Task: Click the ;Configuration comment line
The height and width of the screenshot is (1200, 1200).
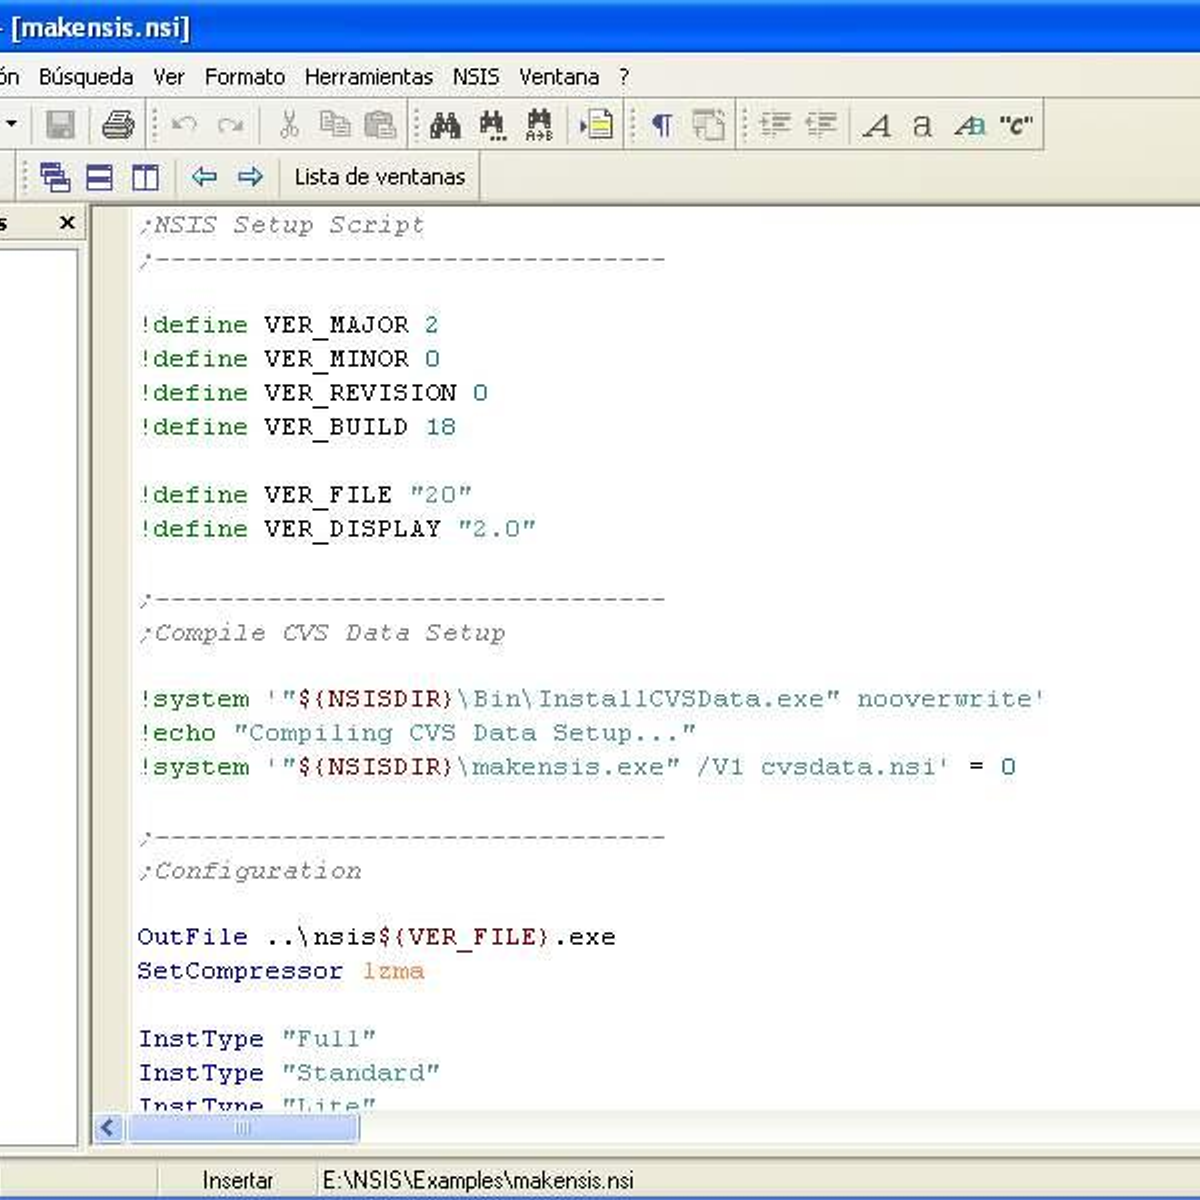Action: click(x=250, y=871)
